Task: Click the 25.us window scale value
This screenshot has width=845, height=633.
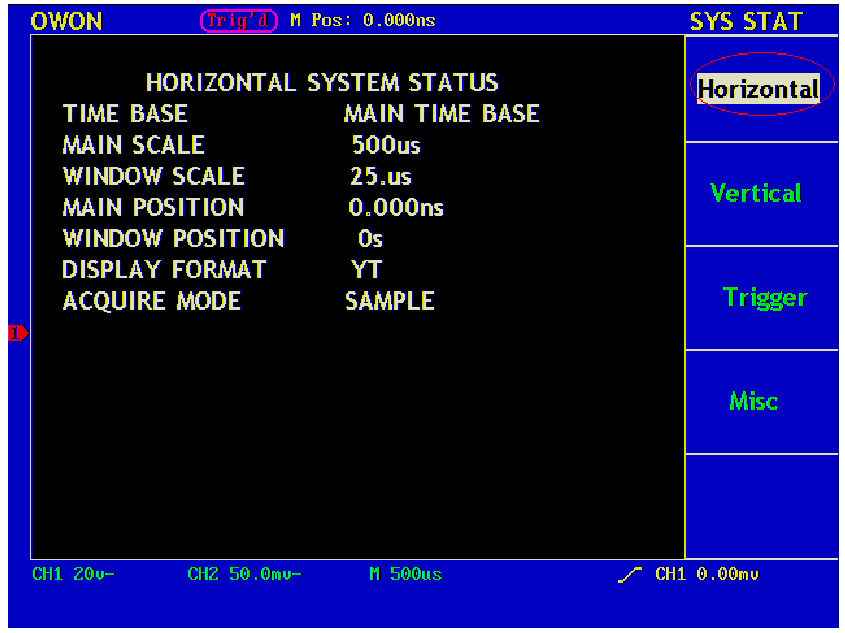Action: click(x=381, y=176)
